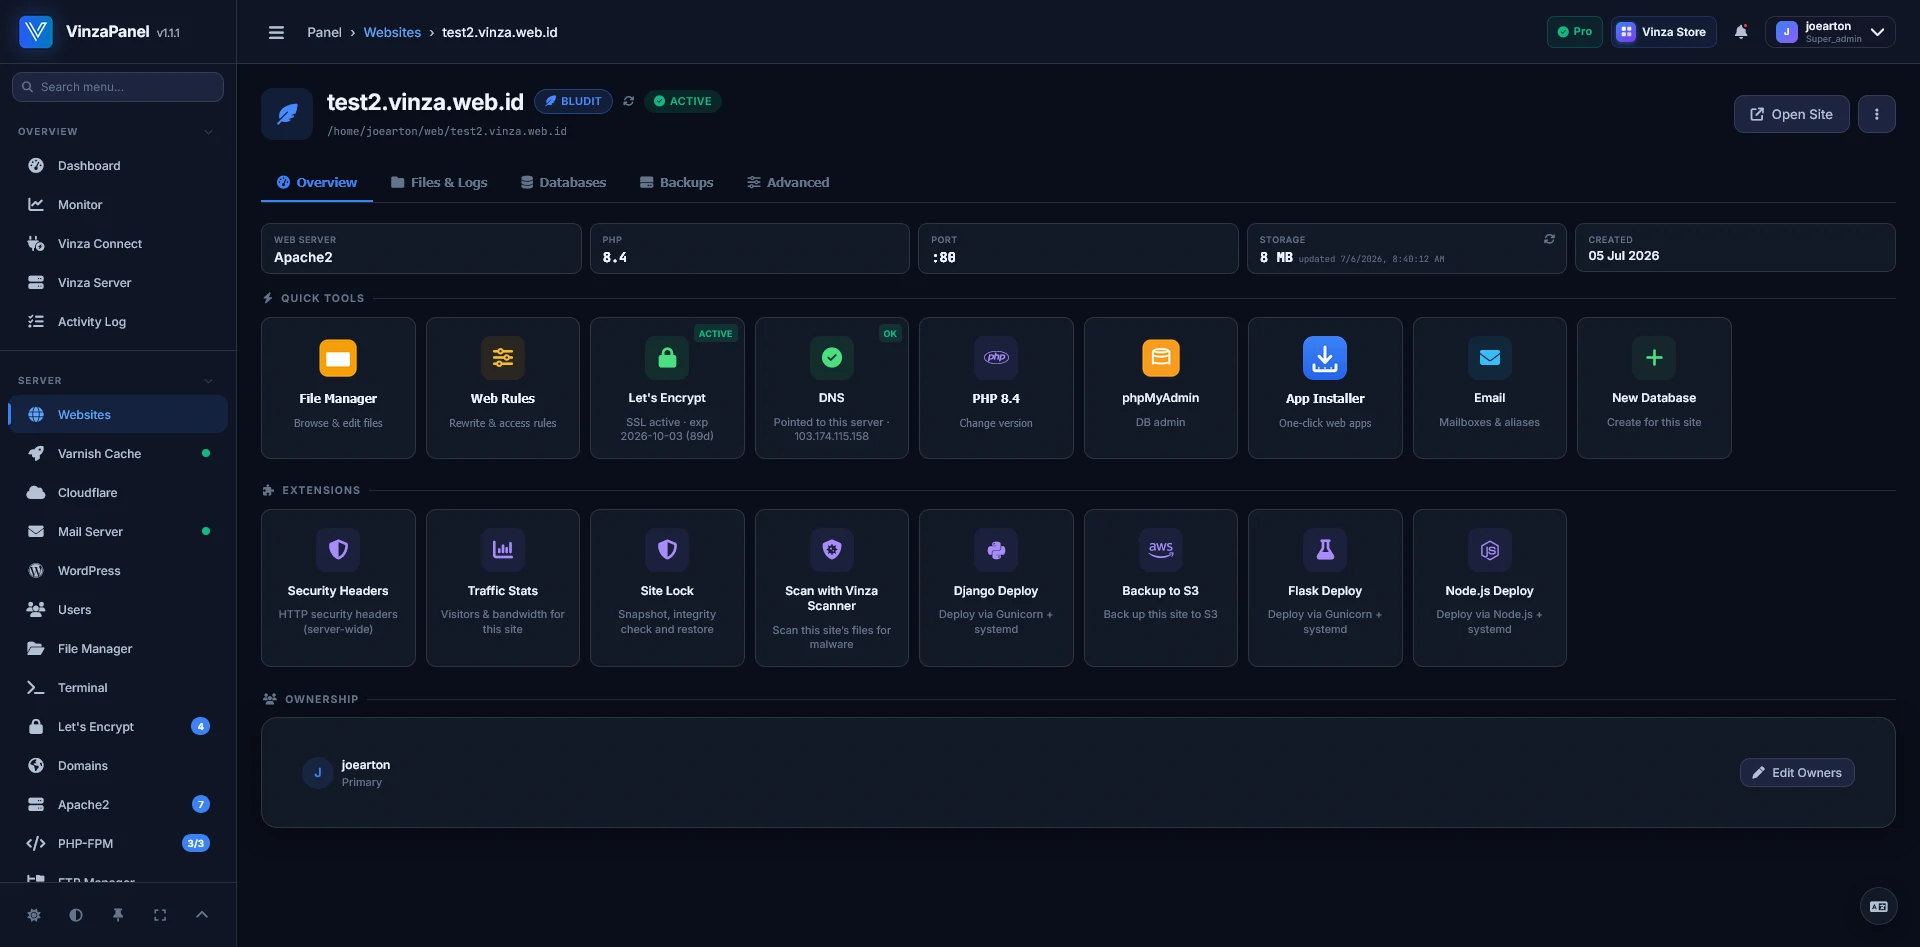Open the File Manager quick tool

[x=338, y=388]
